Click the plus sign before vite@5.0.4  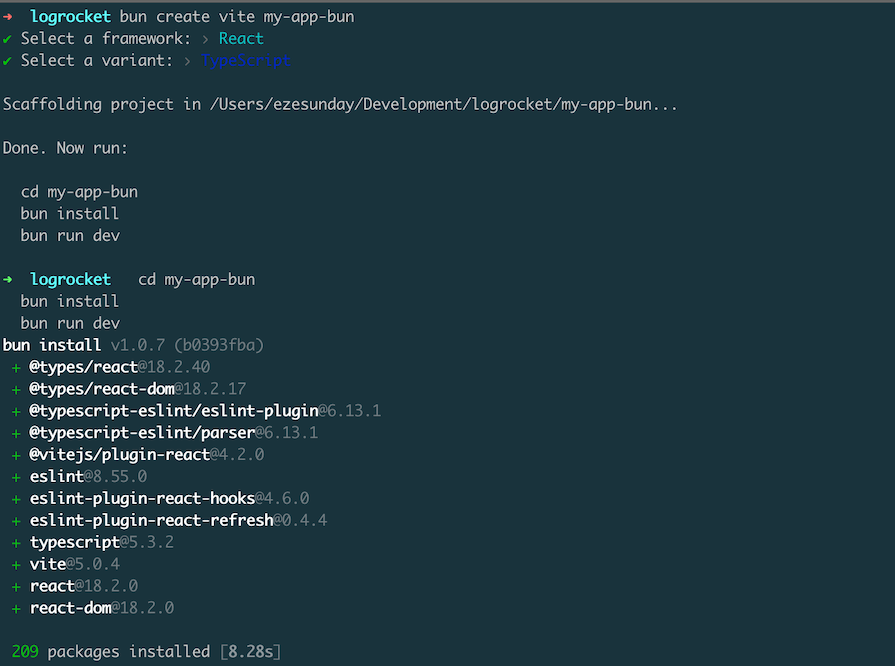point(16,565)
